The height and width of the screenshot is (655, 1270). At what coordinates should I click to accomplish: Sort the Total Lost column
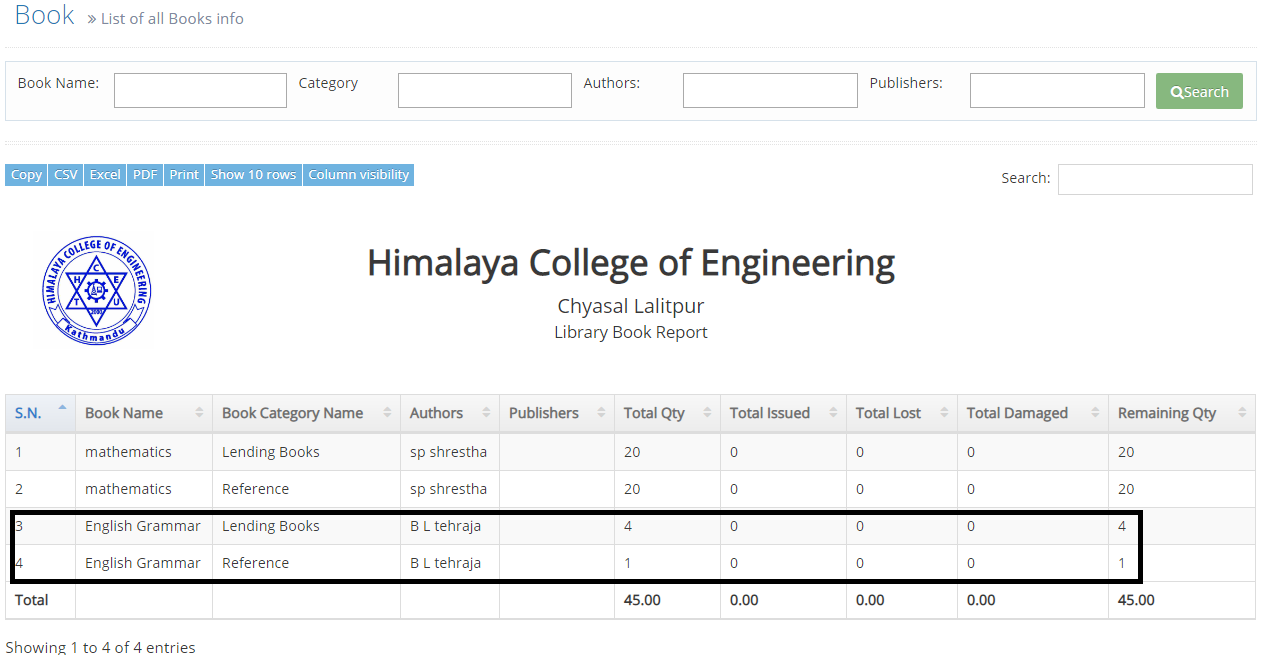pyautogui.click(x=902, y=413)
